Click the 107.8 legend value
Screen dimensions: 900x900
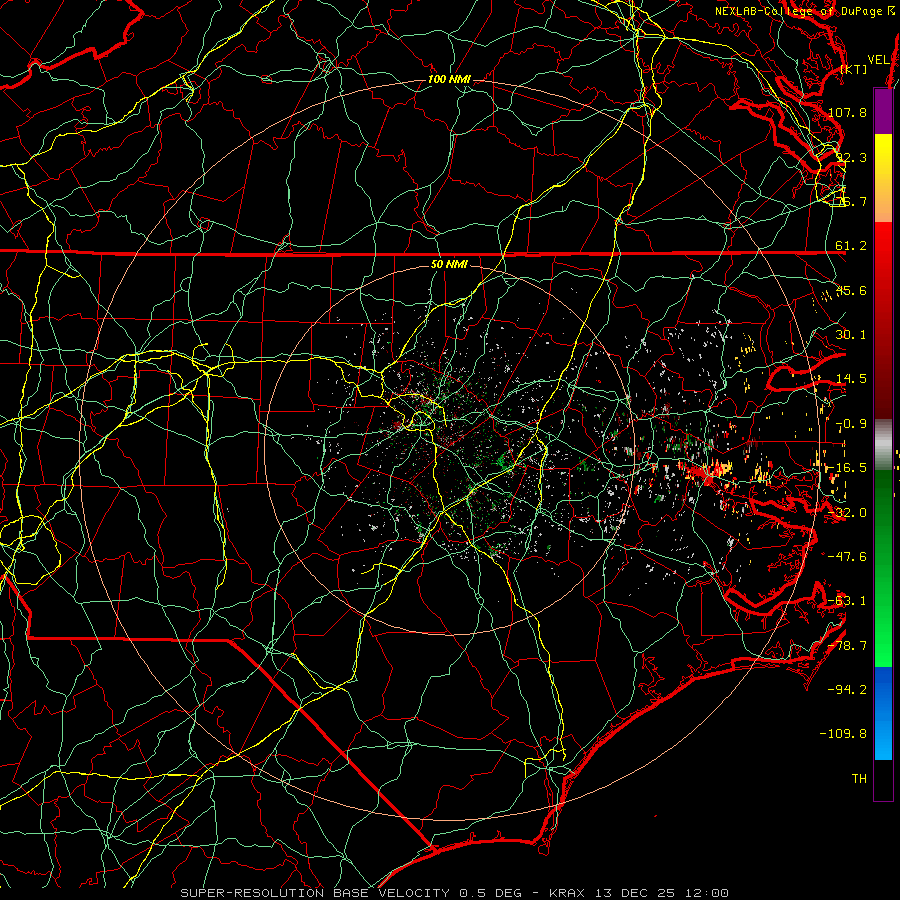(847, 112)
